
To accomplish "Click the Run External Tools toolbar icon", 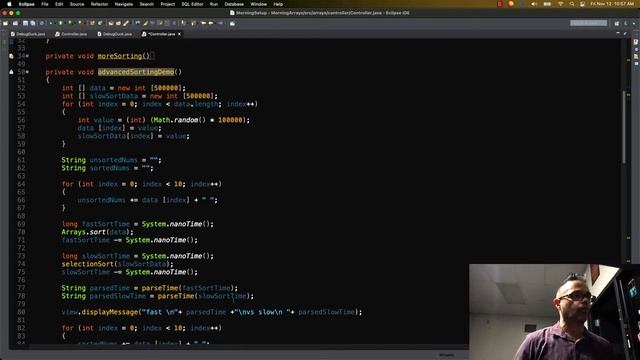I will (x=80, y=23).
